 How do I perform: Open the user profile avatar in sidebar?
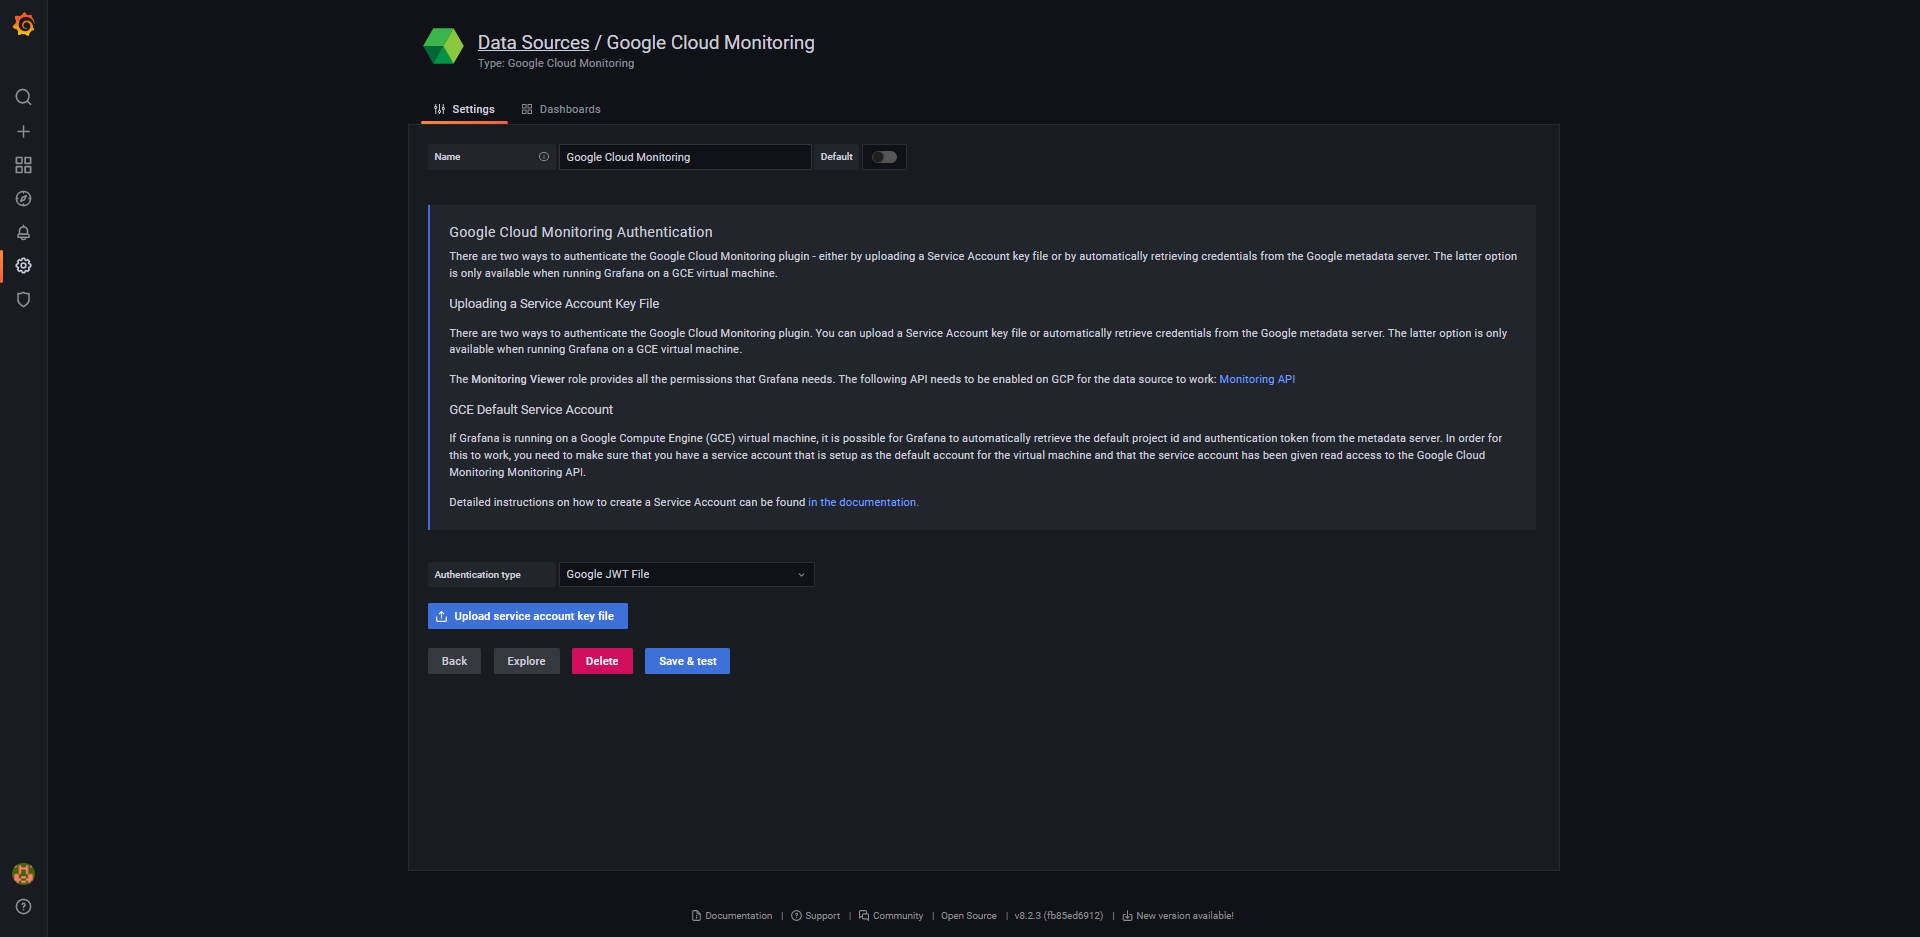tap(24, 874)
